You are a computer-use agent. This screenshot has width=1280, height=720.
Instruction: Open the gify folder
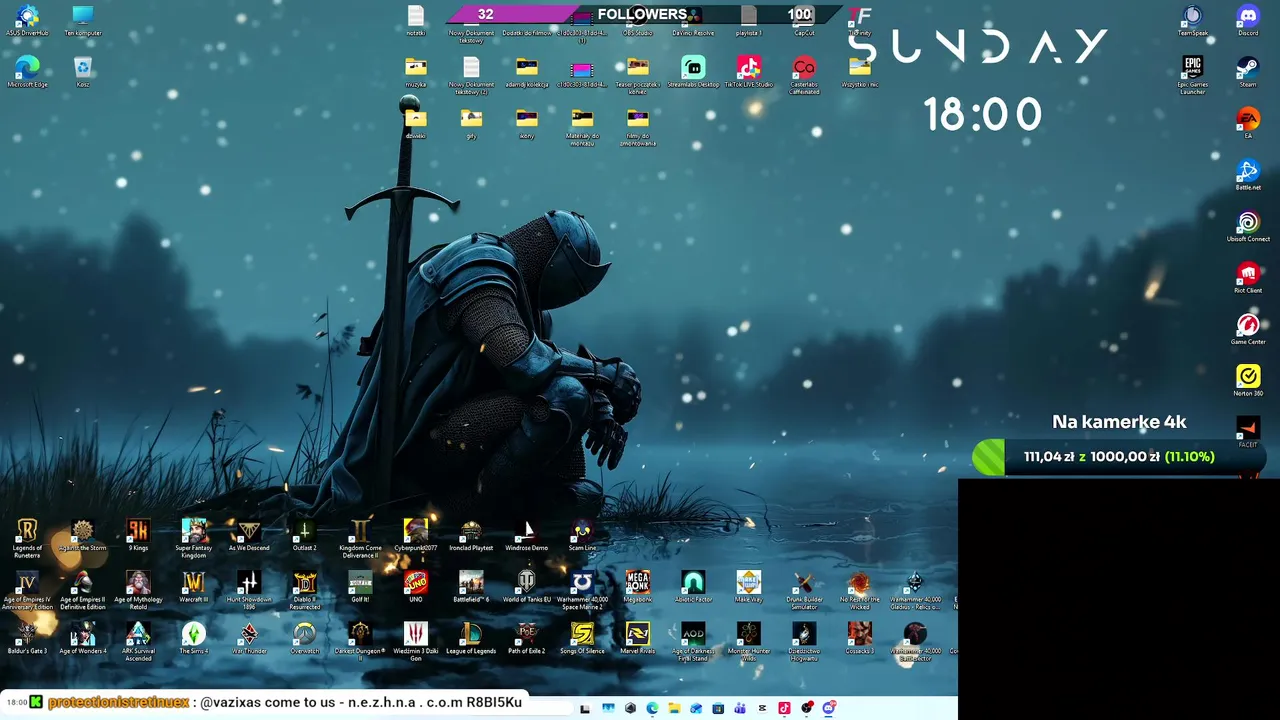[x=471, y=123]
